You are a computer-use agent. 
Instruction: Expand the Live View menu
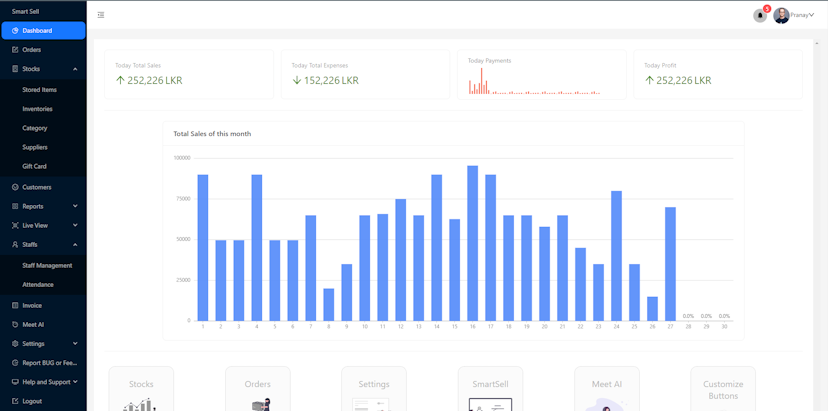click(75, 225)
